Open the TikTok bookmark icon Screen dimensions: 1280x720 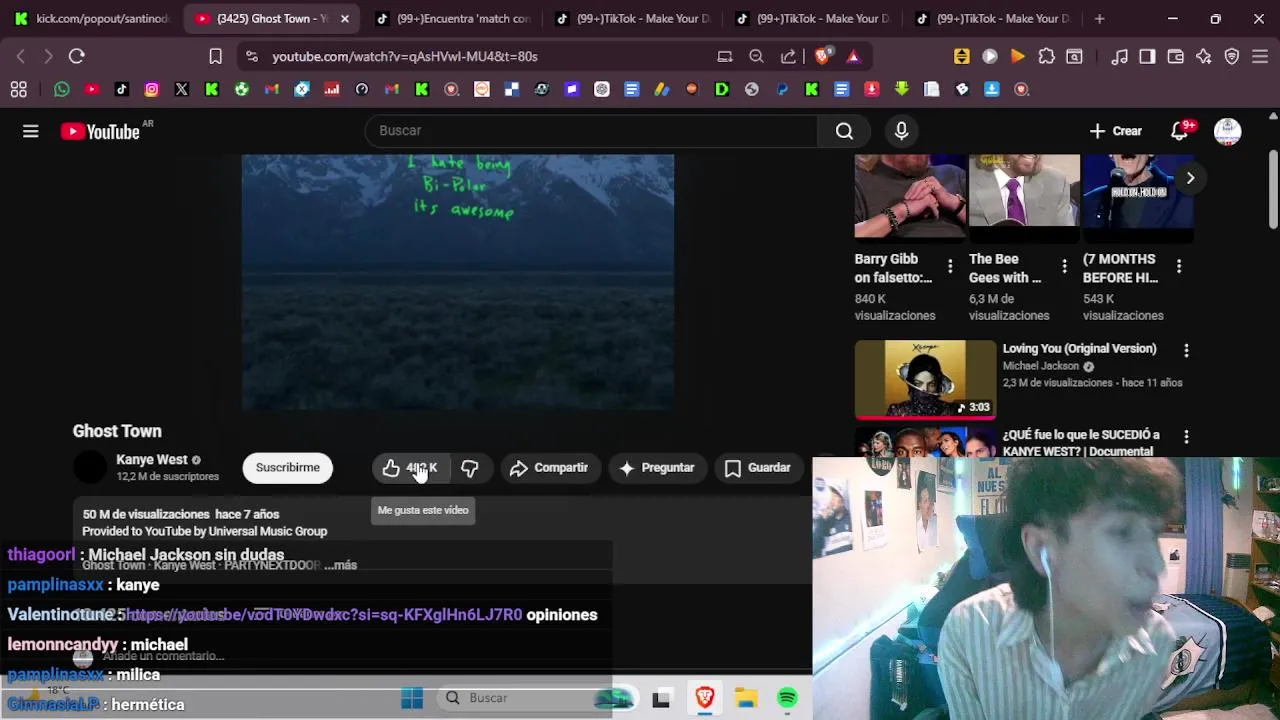122,89
